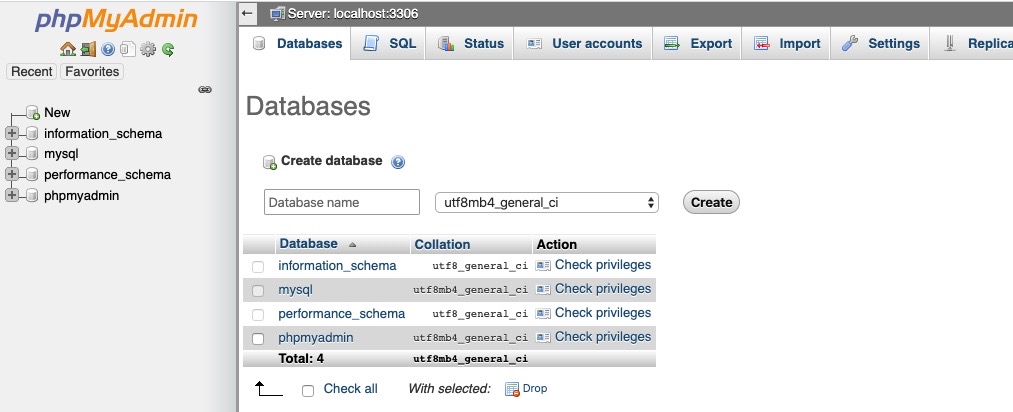Expand the performance_schema tree node
1013x412 pixels.
click(12, 175)
